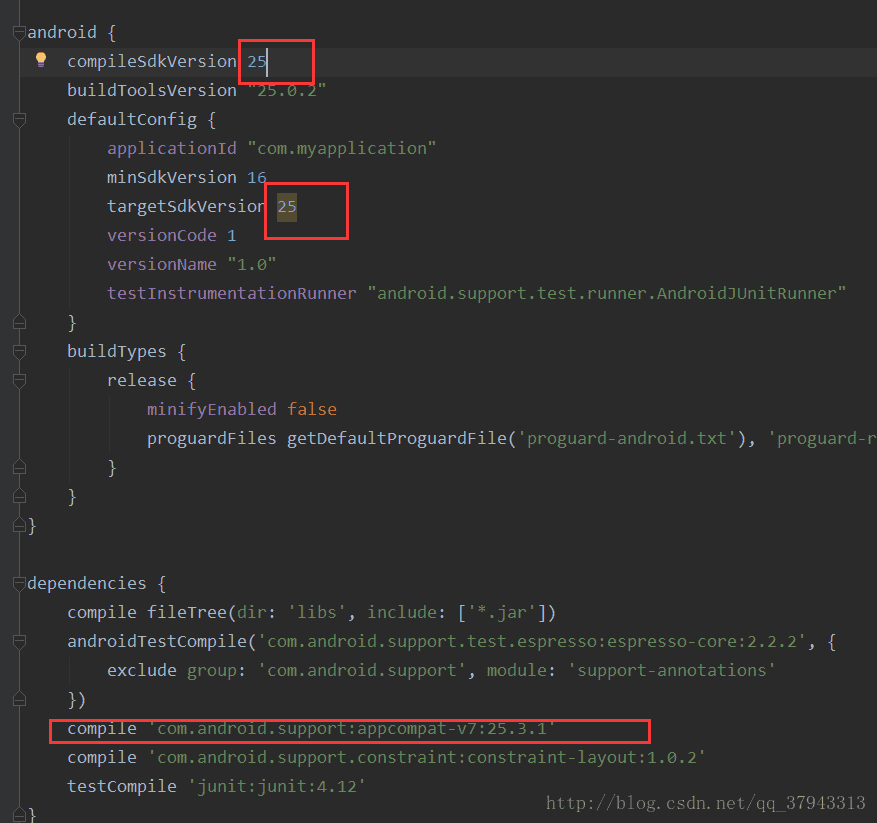Click the targetSdkVersion value 25

287,207
